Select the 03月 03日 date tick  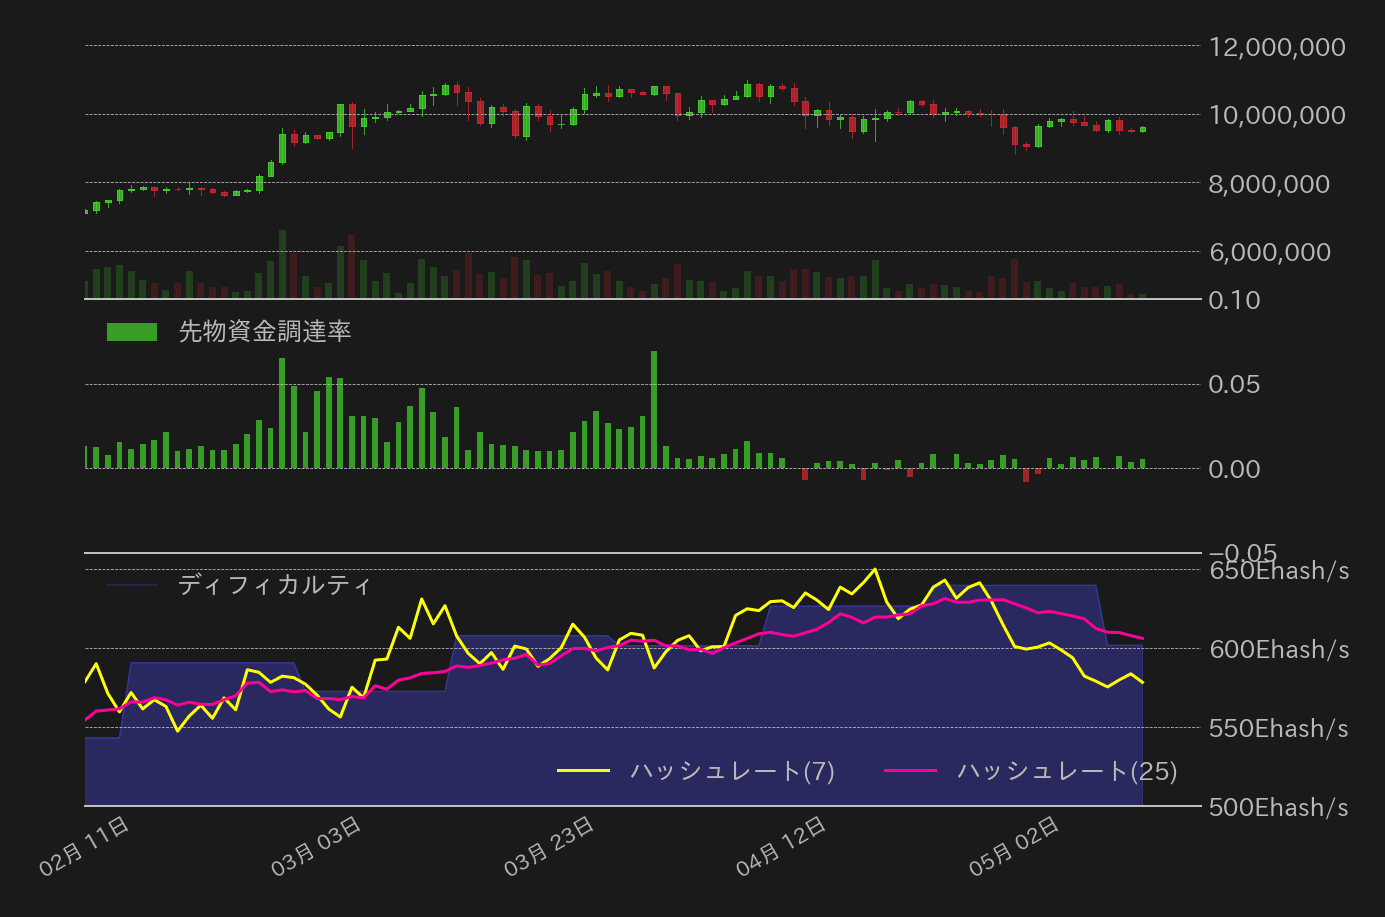coord(316,846)
